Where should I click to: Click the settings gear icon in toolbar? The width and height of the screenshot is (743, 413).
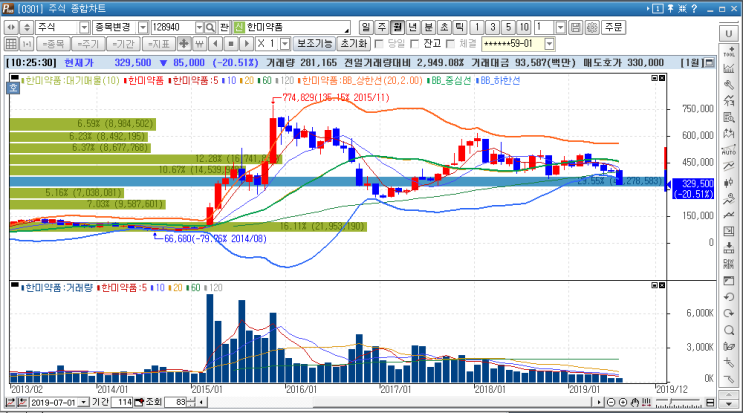tap(592, 27)
